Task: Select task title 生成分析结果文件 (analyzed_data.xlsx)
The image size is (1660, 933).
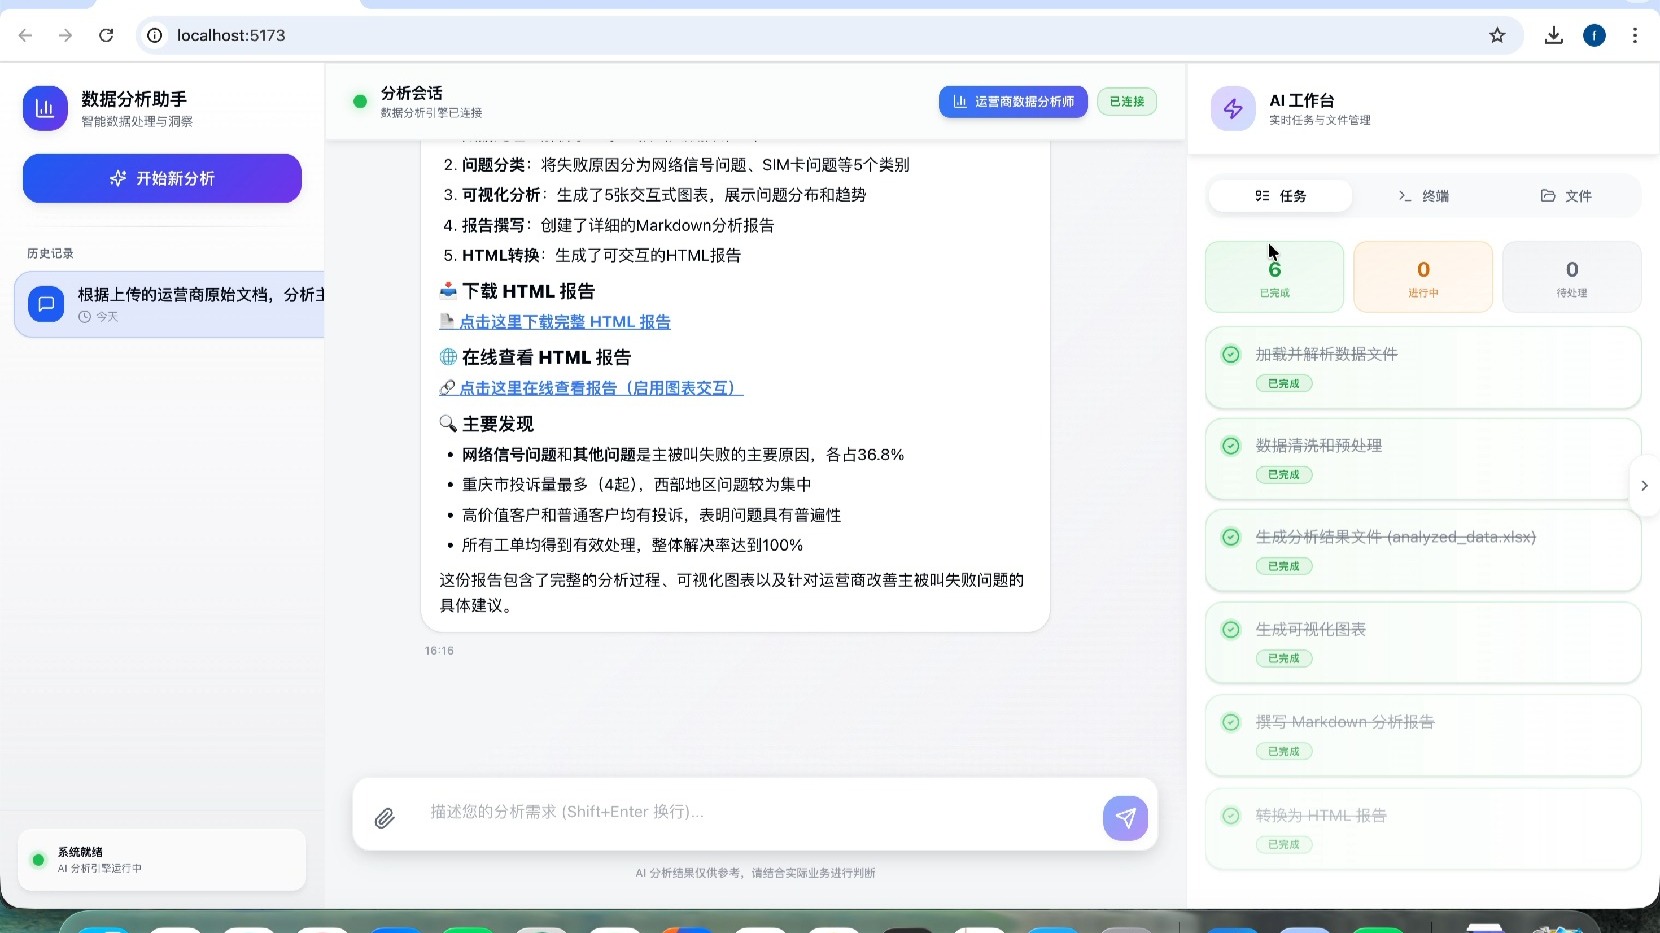Action: click(1395, 537)
